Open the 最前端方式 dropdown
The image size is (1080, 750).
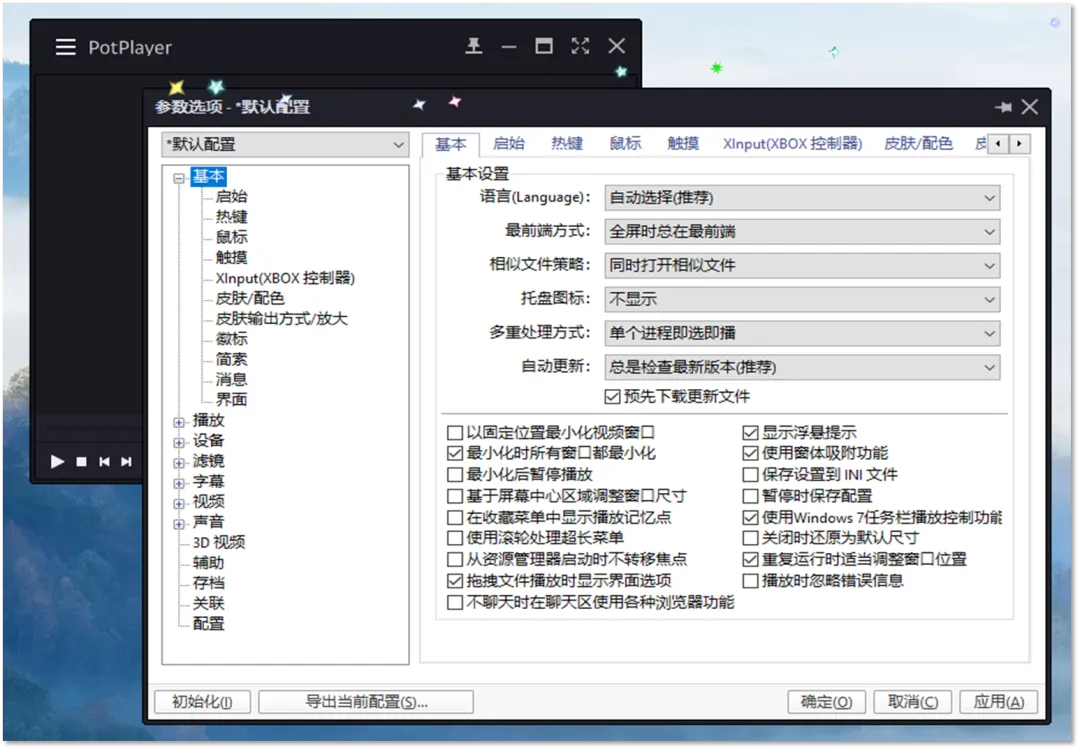(x=802, y=232)
